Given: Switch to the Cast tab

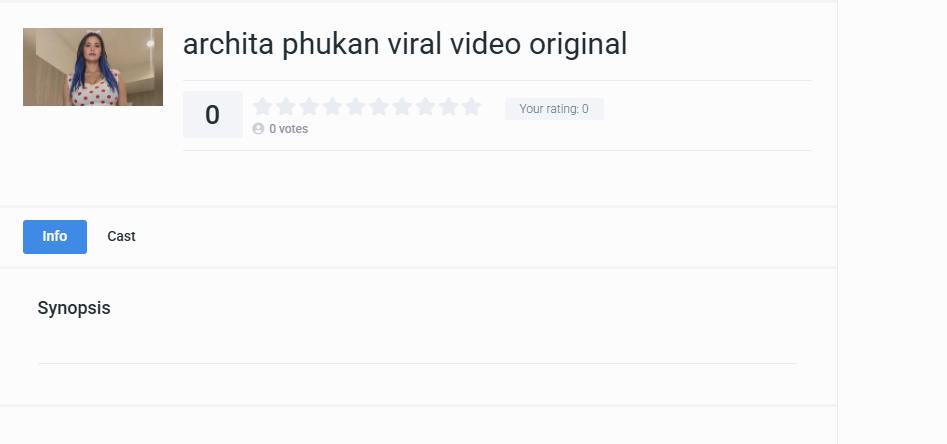Looking at the screenshot, I should click(x=121, y=237).
